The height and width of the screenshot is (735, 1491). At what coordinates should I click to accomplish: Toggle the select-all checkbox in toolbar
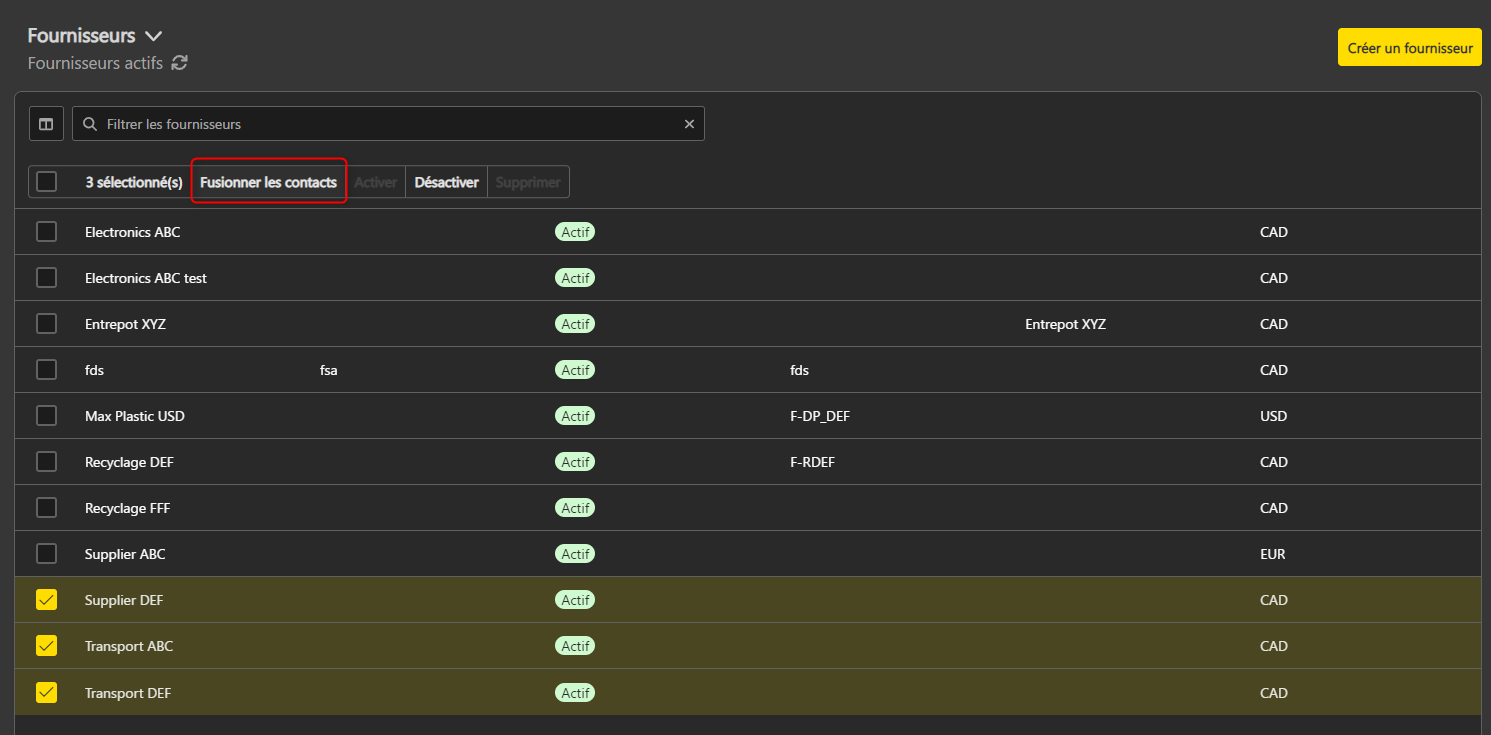point(47,182)
